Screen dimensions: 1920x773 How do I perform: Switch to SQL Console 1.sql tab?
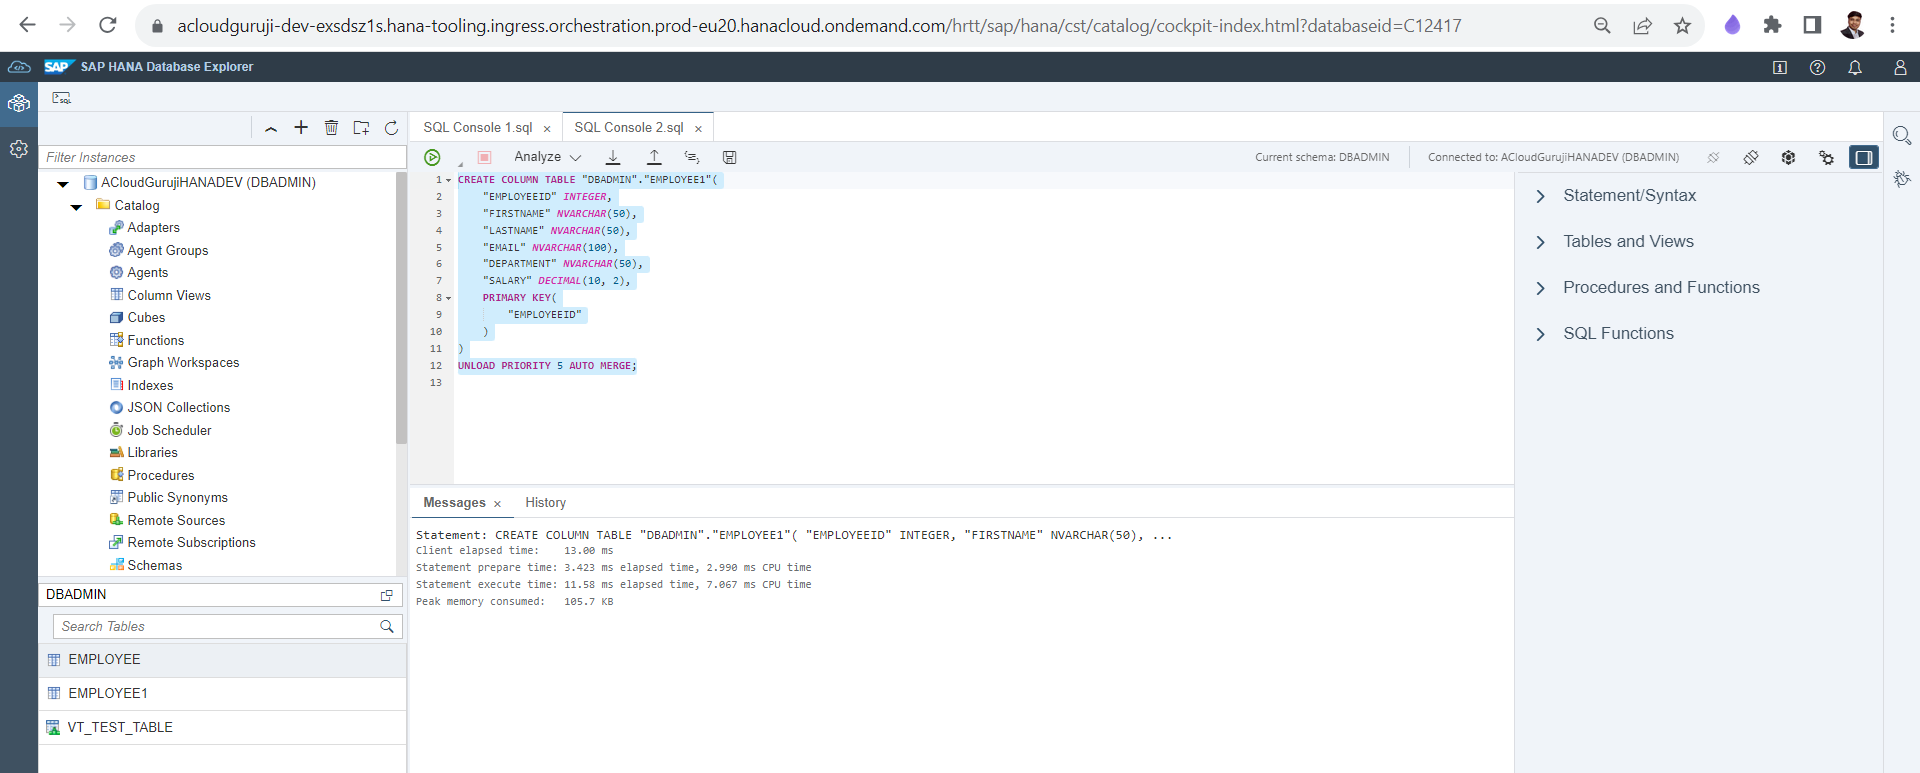[x=477, y=128]
